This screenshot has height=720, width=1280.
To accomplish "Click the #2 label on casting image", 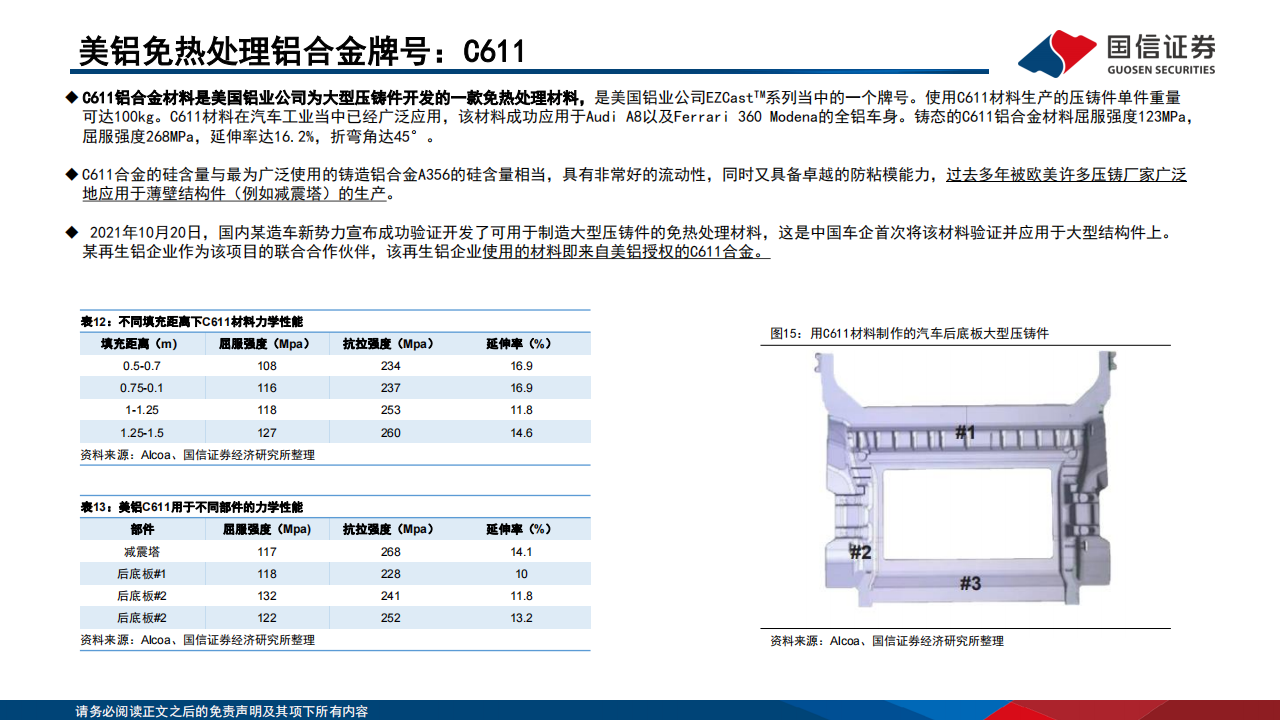I will (x=860, y=552).
